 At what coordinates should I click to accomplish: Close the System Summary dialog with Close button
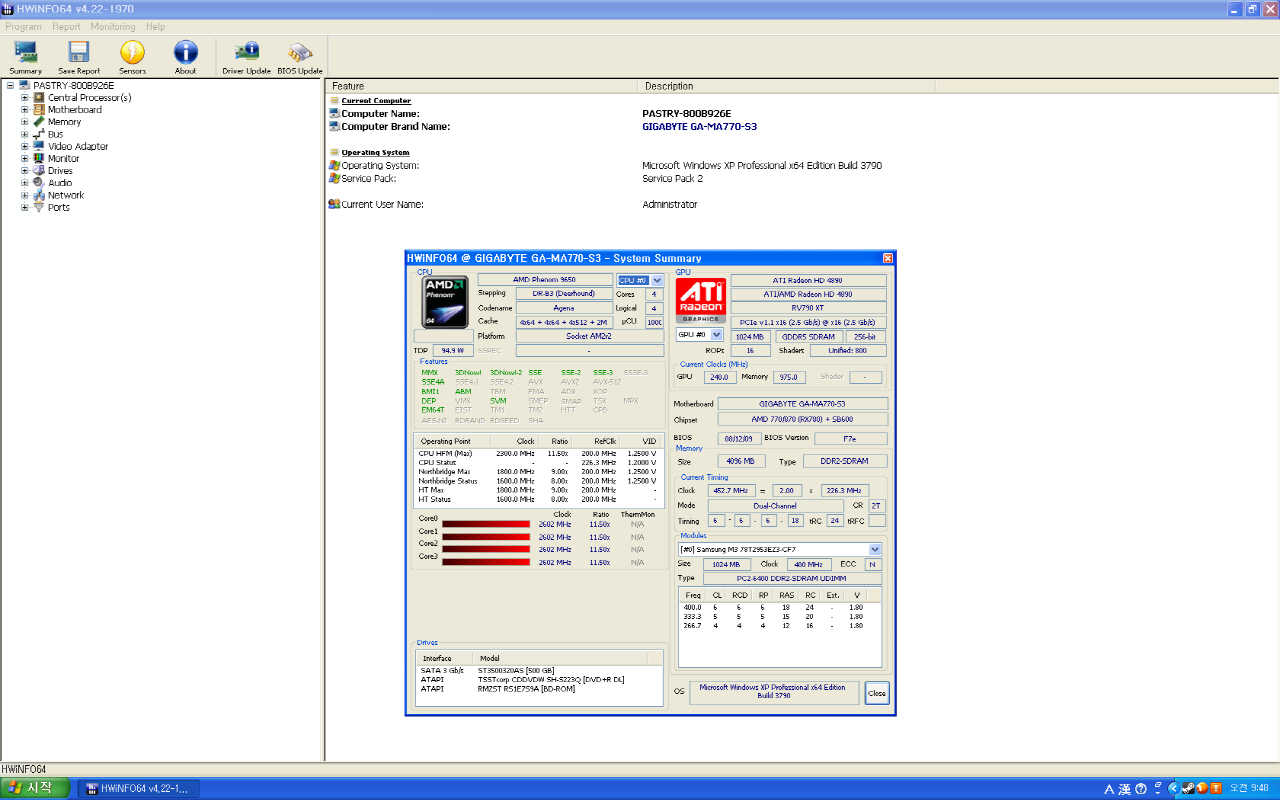pos(877,693)
